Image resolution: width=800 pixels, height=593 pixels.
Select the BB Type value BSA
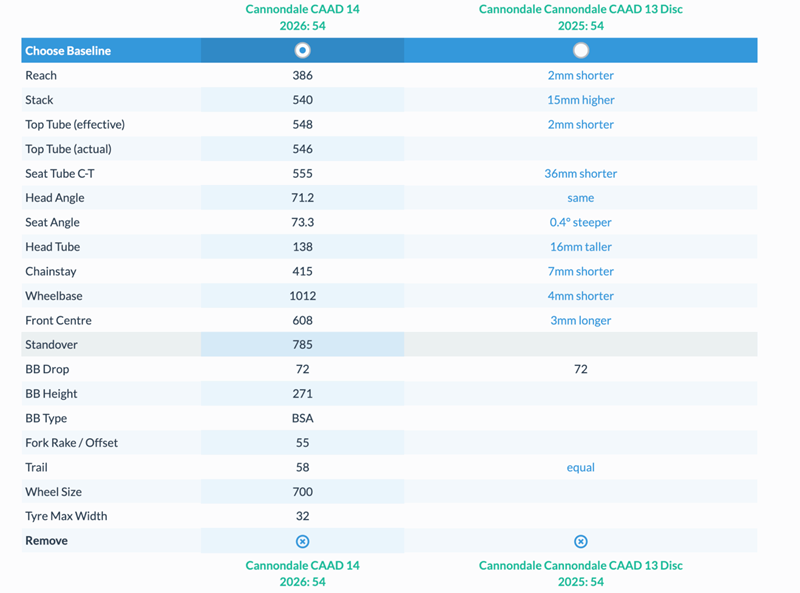pos(303,418)
